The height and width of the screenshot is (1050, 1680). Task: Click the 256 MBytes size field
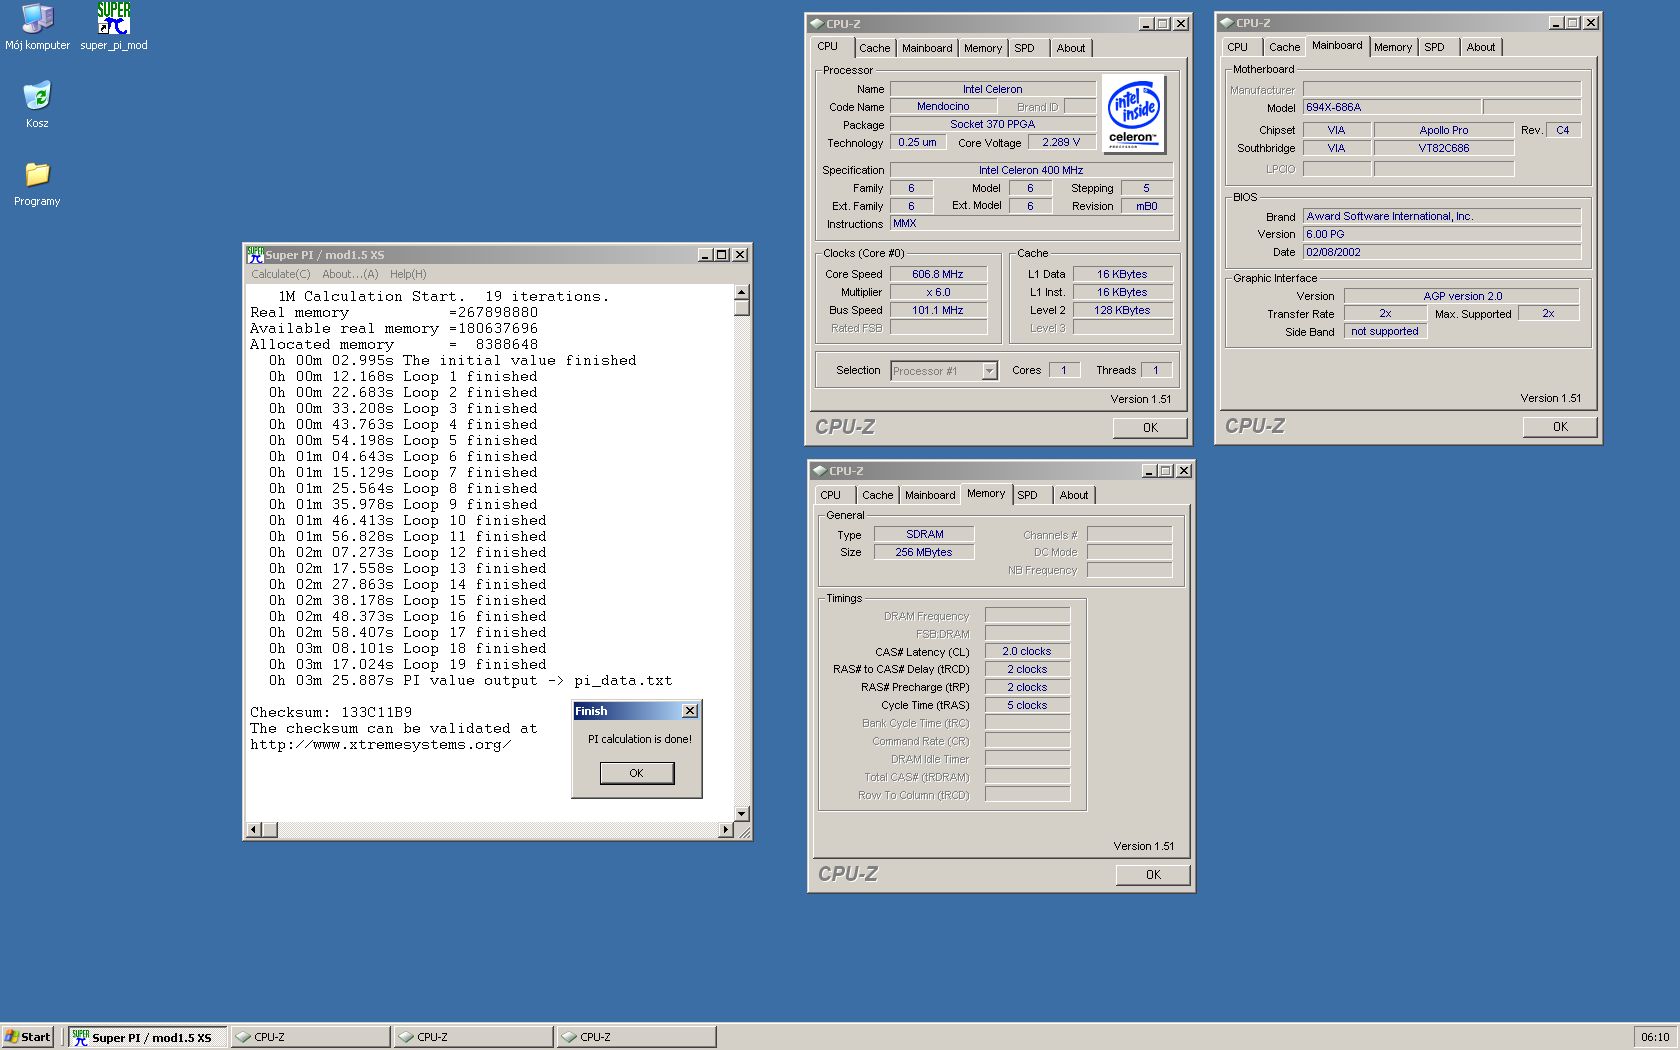[925, 552]
